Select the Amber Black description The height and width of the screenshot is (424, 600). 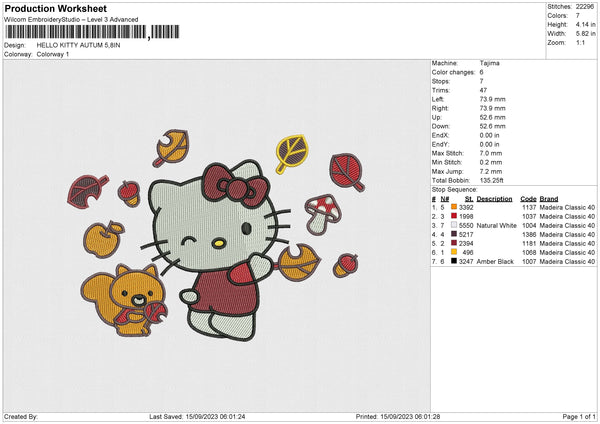click(495, 261)
